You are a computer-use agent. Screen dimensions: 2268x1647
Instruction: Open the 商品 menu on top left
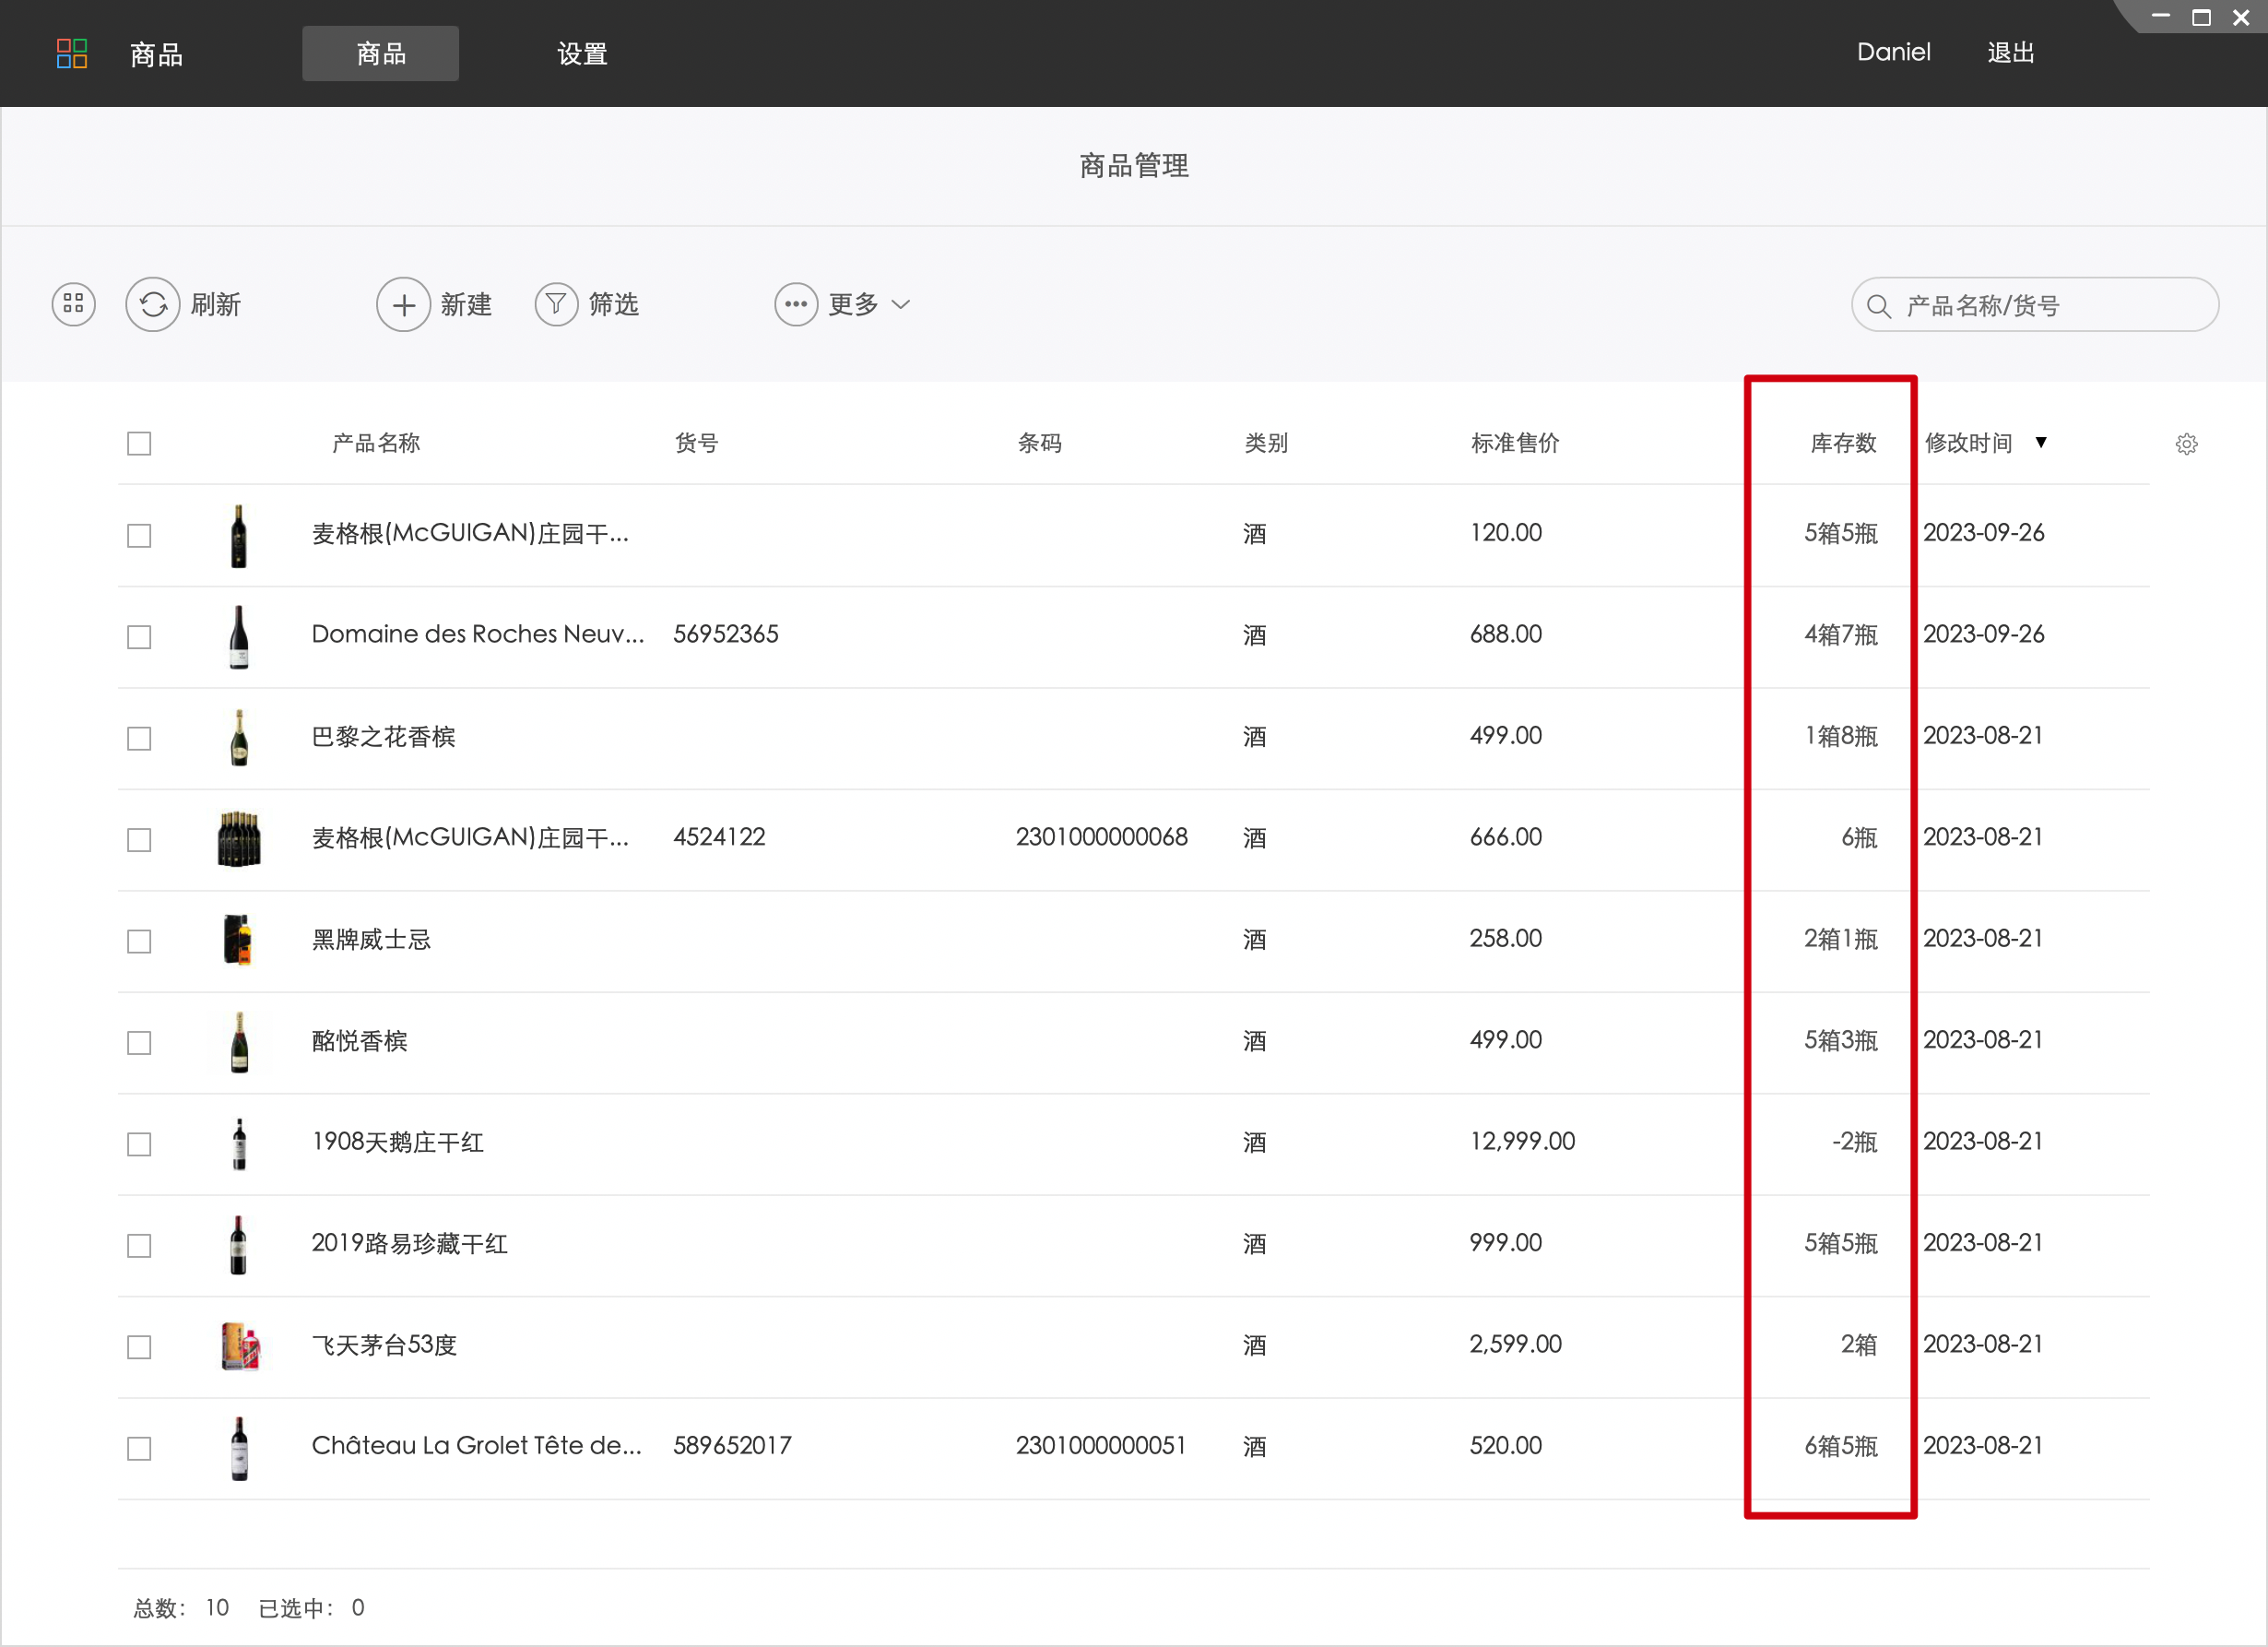coord(155,53)
